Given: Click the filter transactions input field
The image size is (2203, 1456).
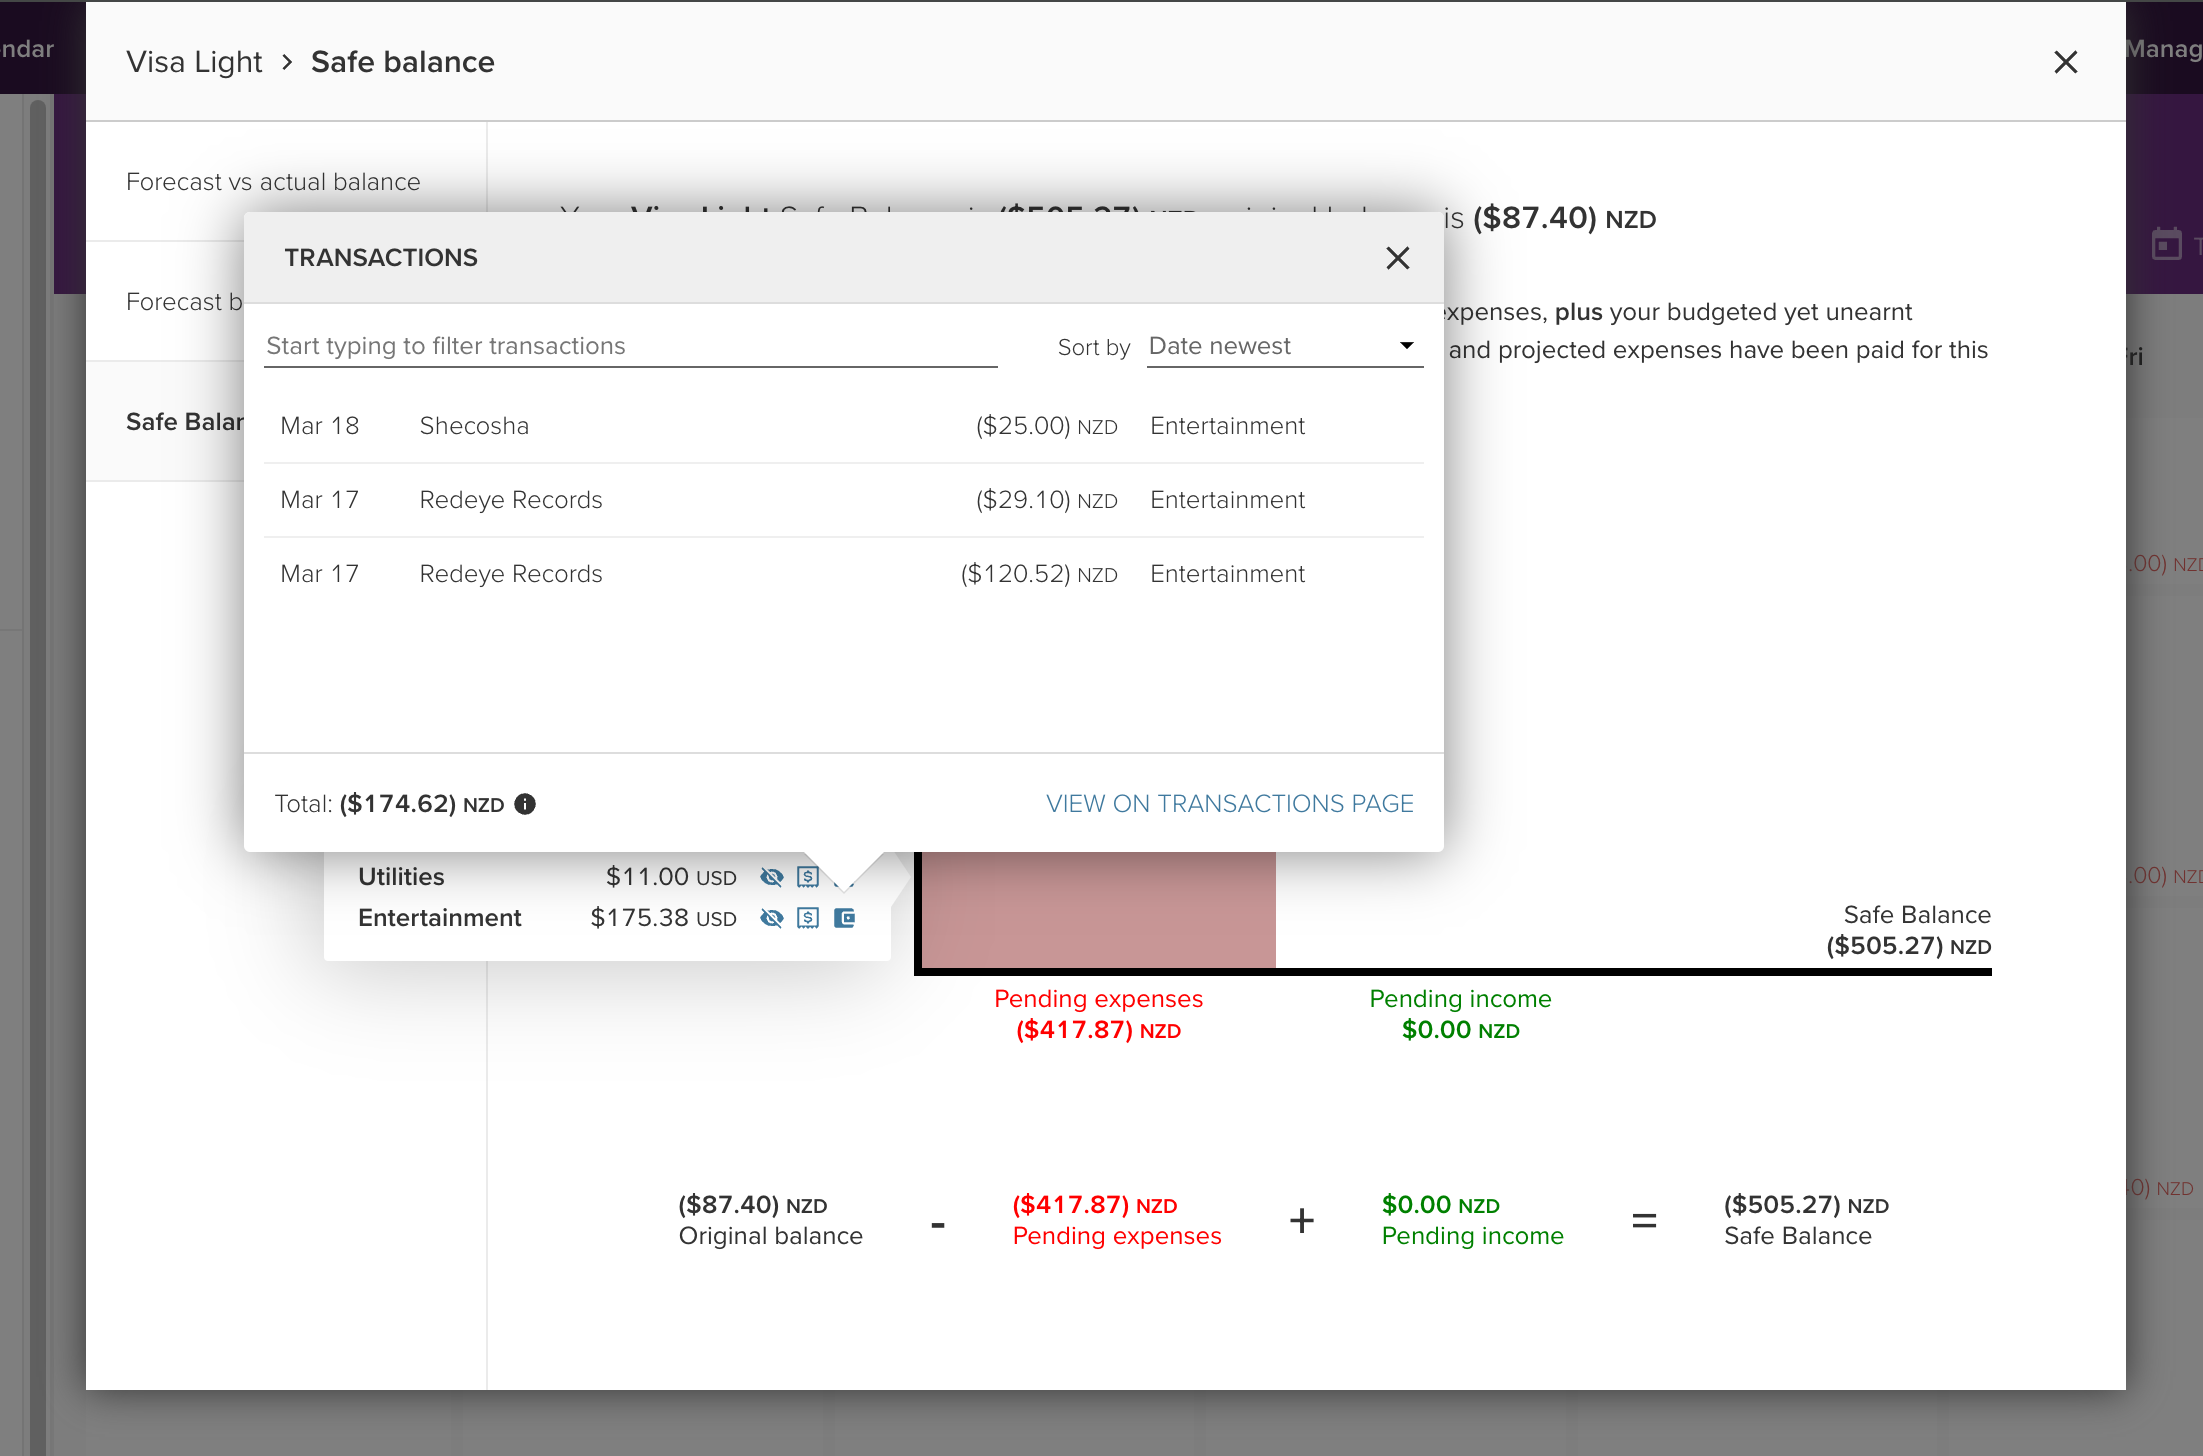Looking at the screenshot, I should (630, 346).
